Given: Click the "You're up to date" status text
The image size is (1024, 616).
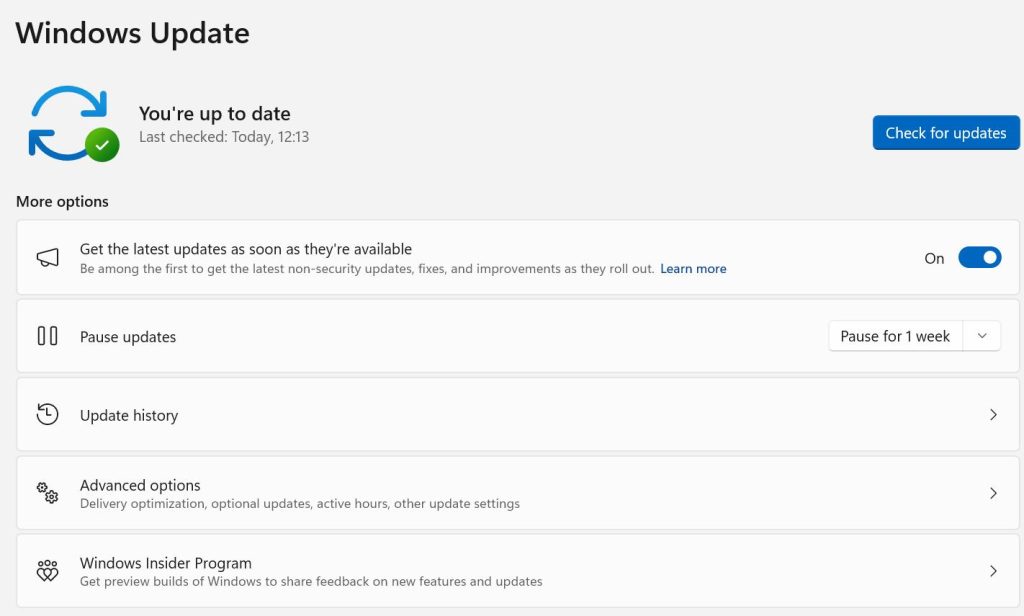Looking at the screenshot, I should (214, 114).
